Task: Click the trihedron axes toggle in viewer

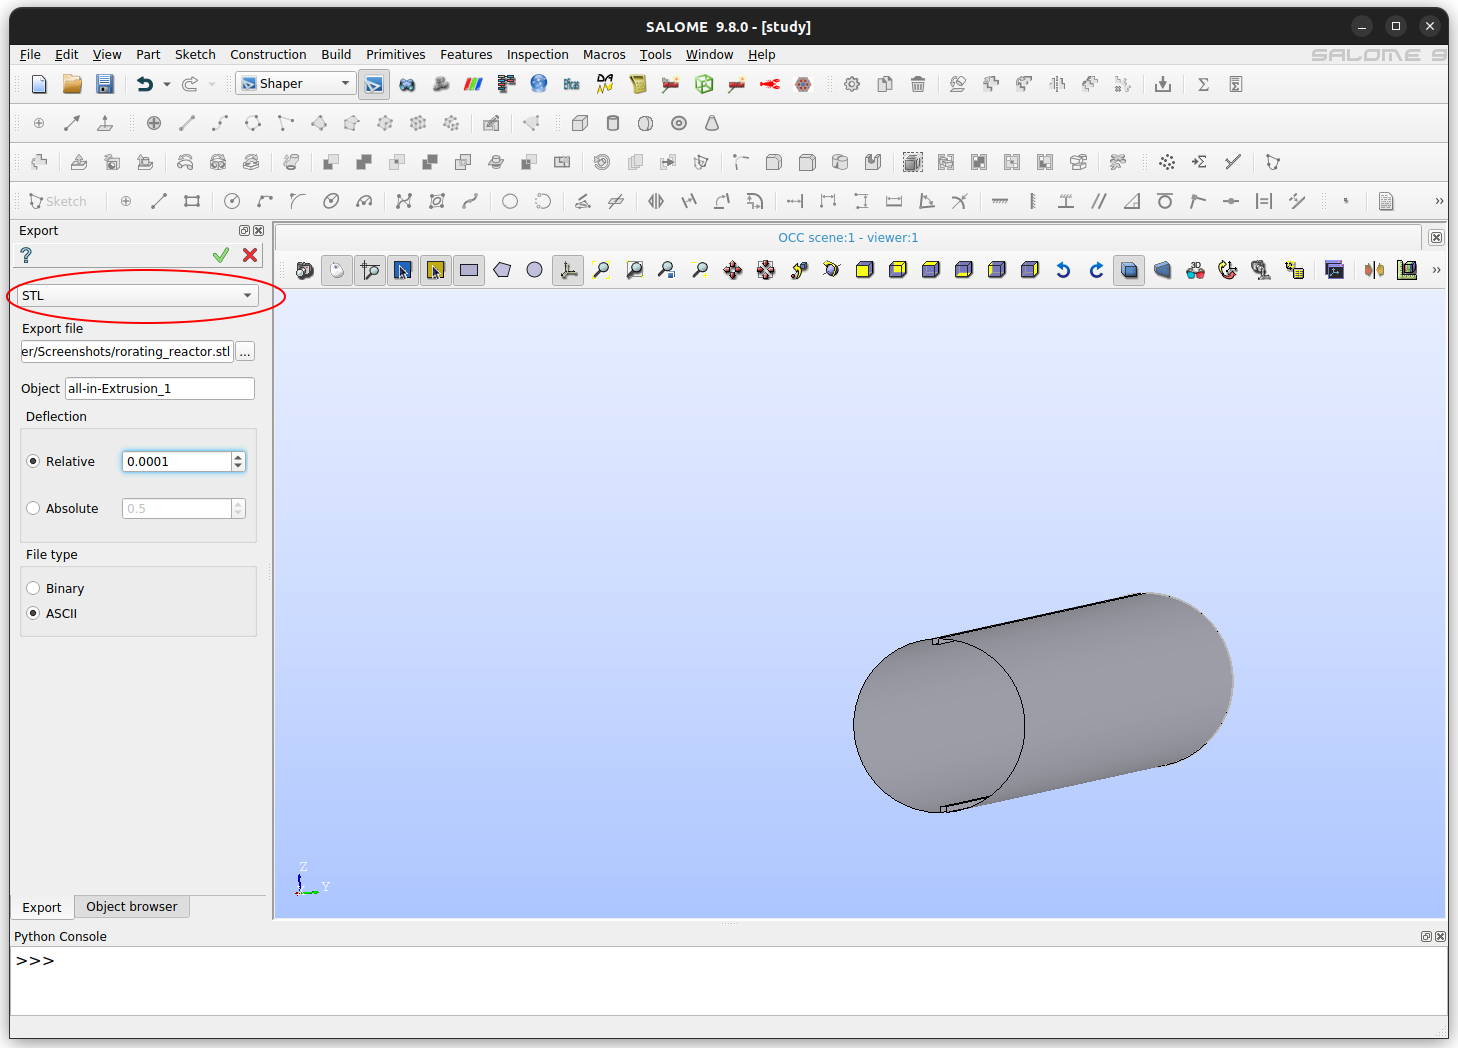Action: [568, 270]
